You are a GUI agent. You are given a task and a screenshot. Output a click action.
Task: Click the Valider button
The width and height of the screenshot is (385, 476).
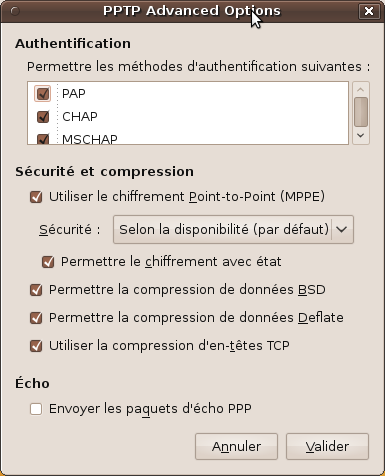click(327, 446)
